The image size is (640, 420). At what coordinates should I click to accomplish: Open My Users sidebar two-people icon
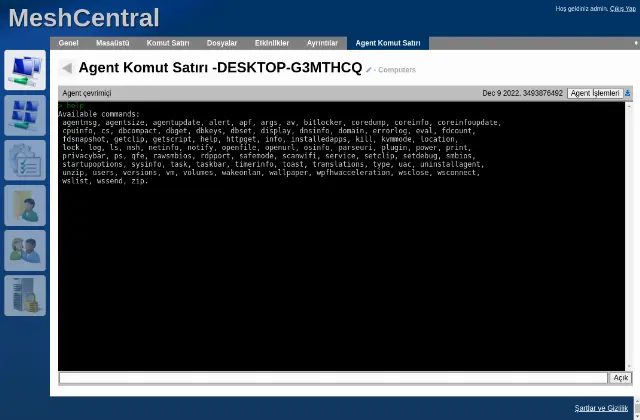click(x=25, y=250)
